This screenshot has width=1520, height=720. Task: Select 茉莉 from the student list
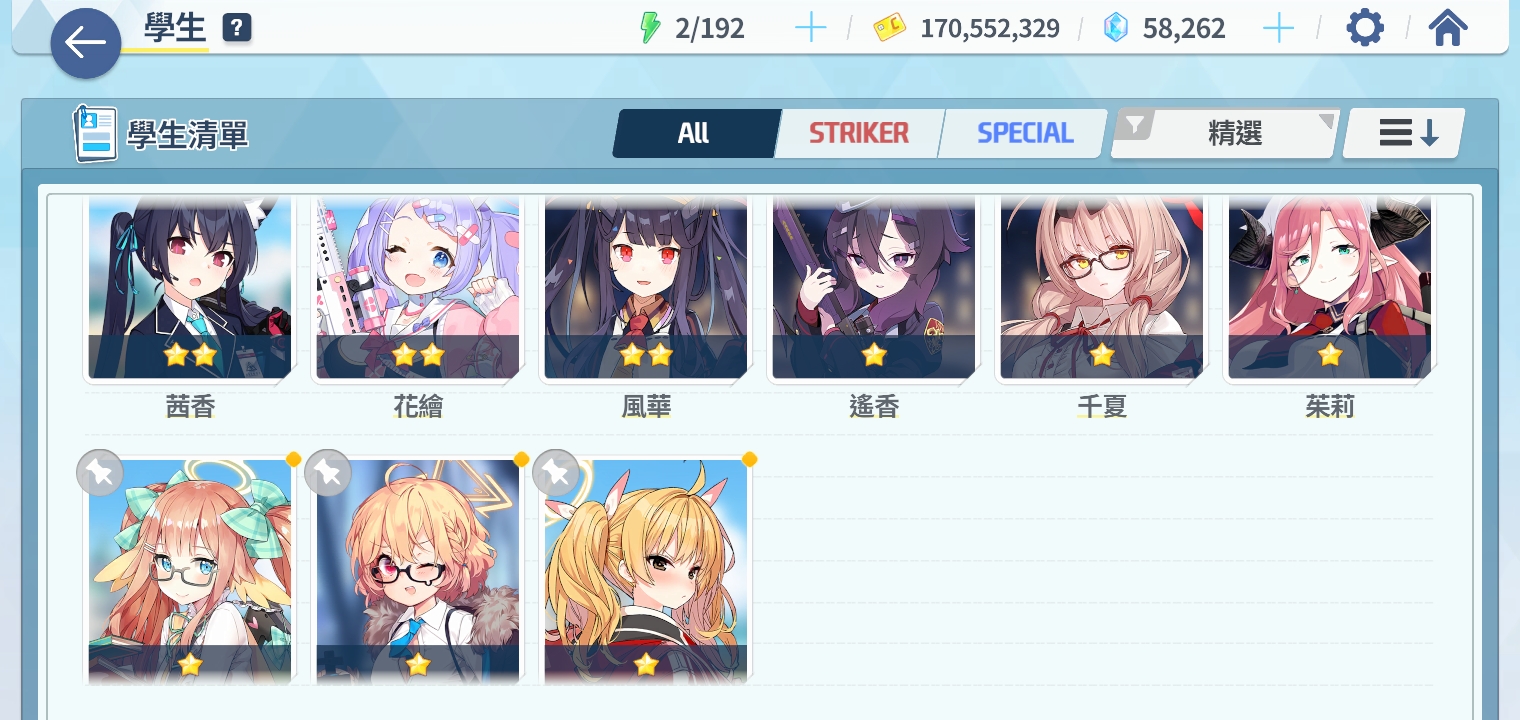click(x=1330, y=288)
